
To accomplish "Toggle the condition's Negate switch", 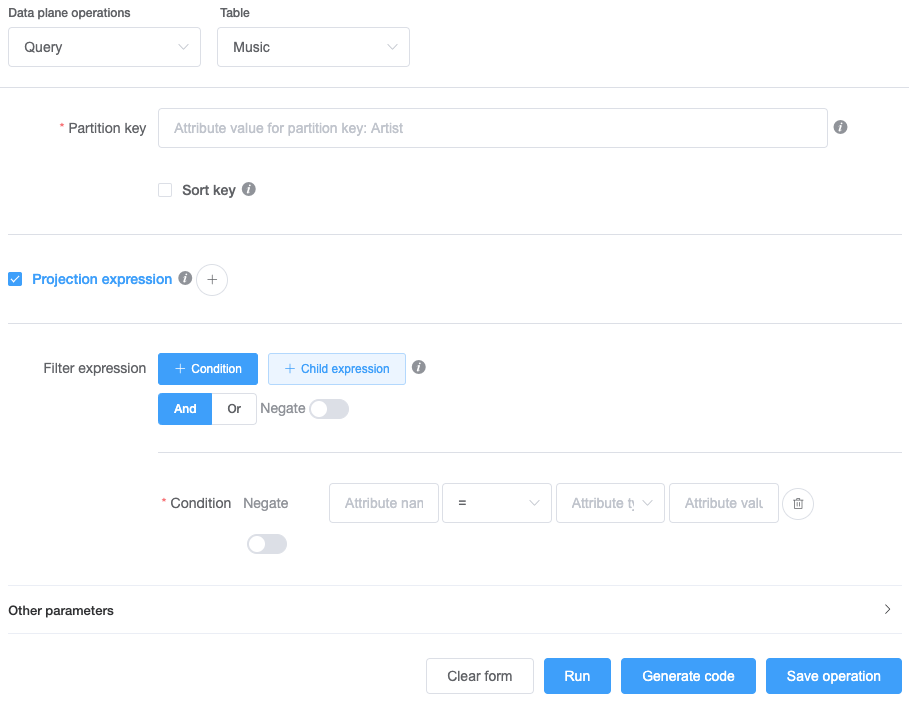I will point(266,544).
